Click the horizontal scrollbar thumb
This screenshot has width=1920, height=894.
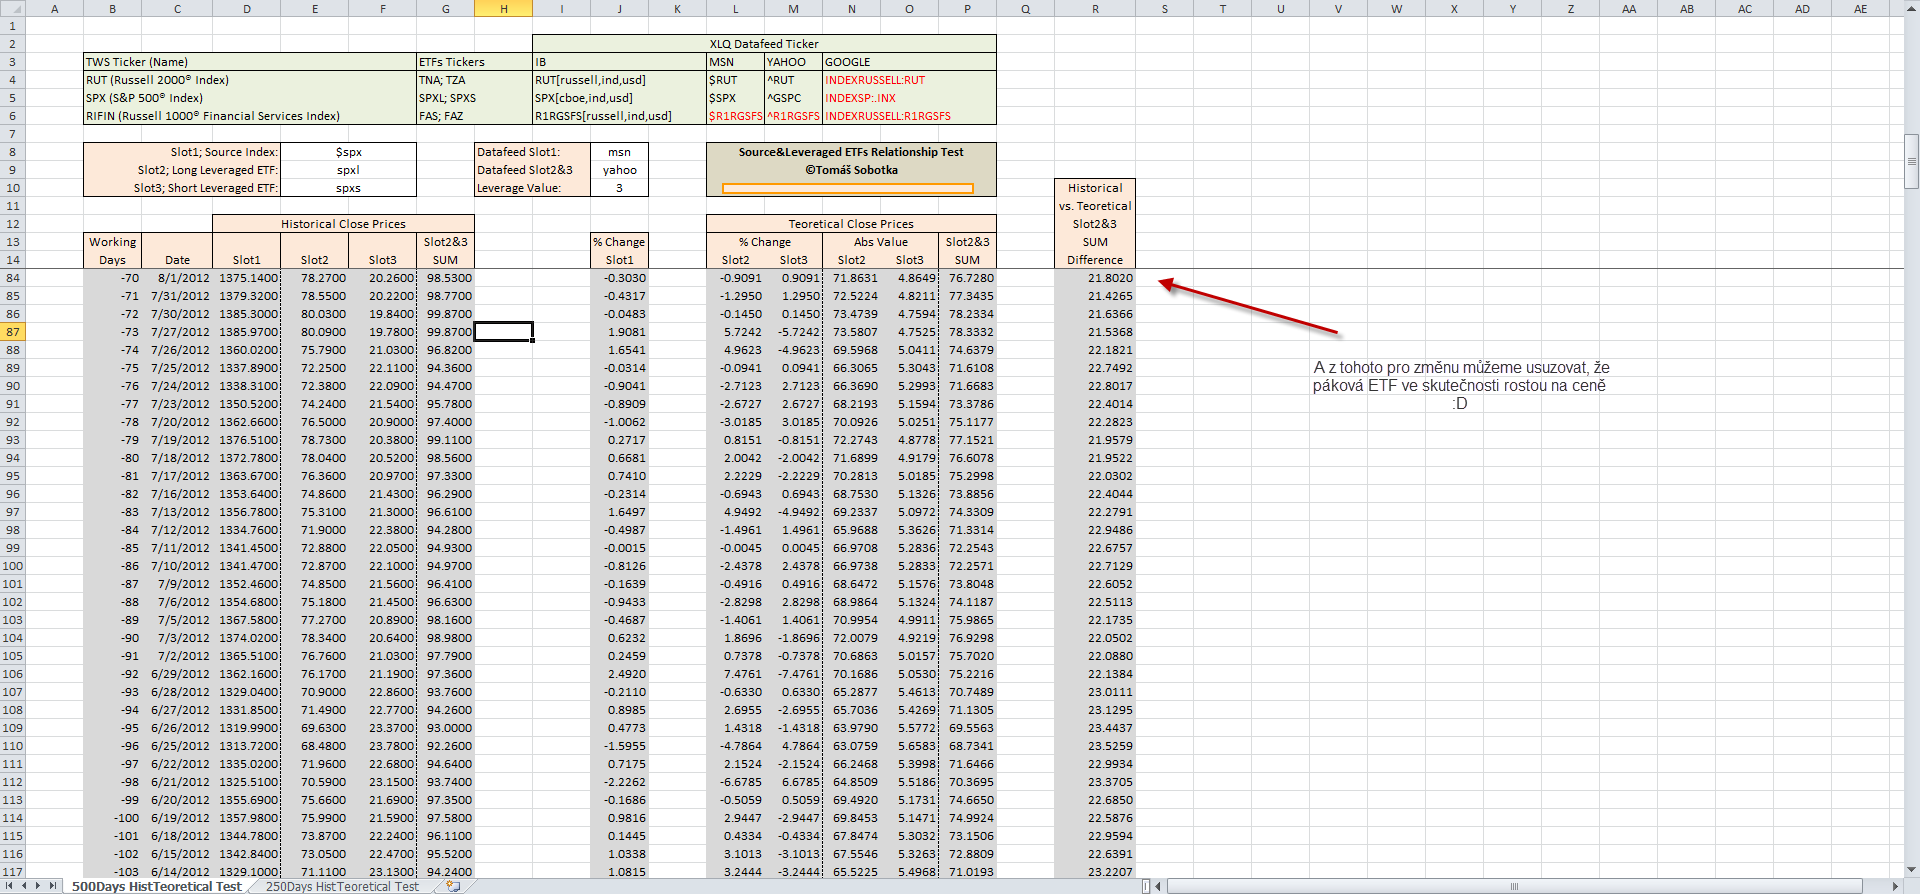[1514, 886]
